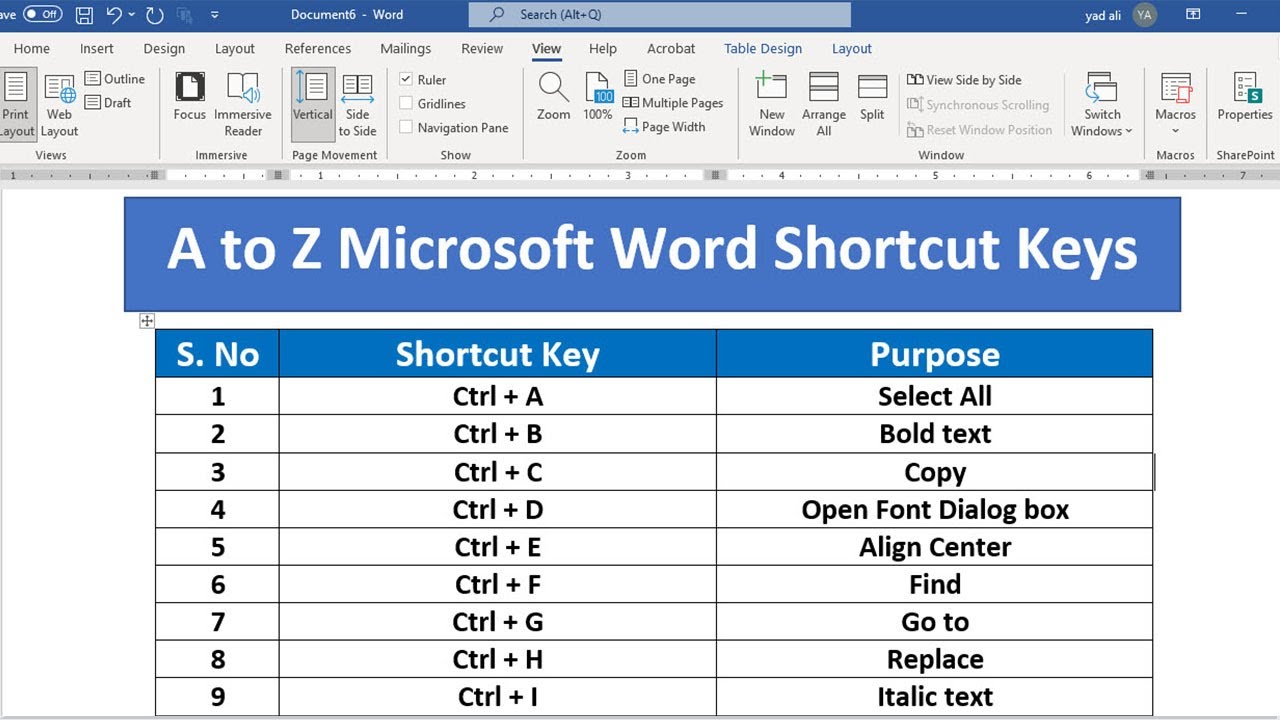This screenshot has height=720, width=1280.
Task: Switch to Print Layout view
Action: (x=16, y=106)
